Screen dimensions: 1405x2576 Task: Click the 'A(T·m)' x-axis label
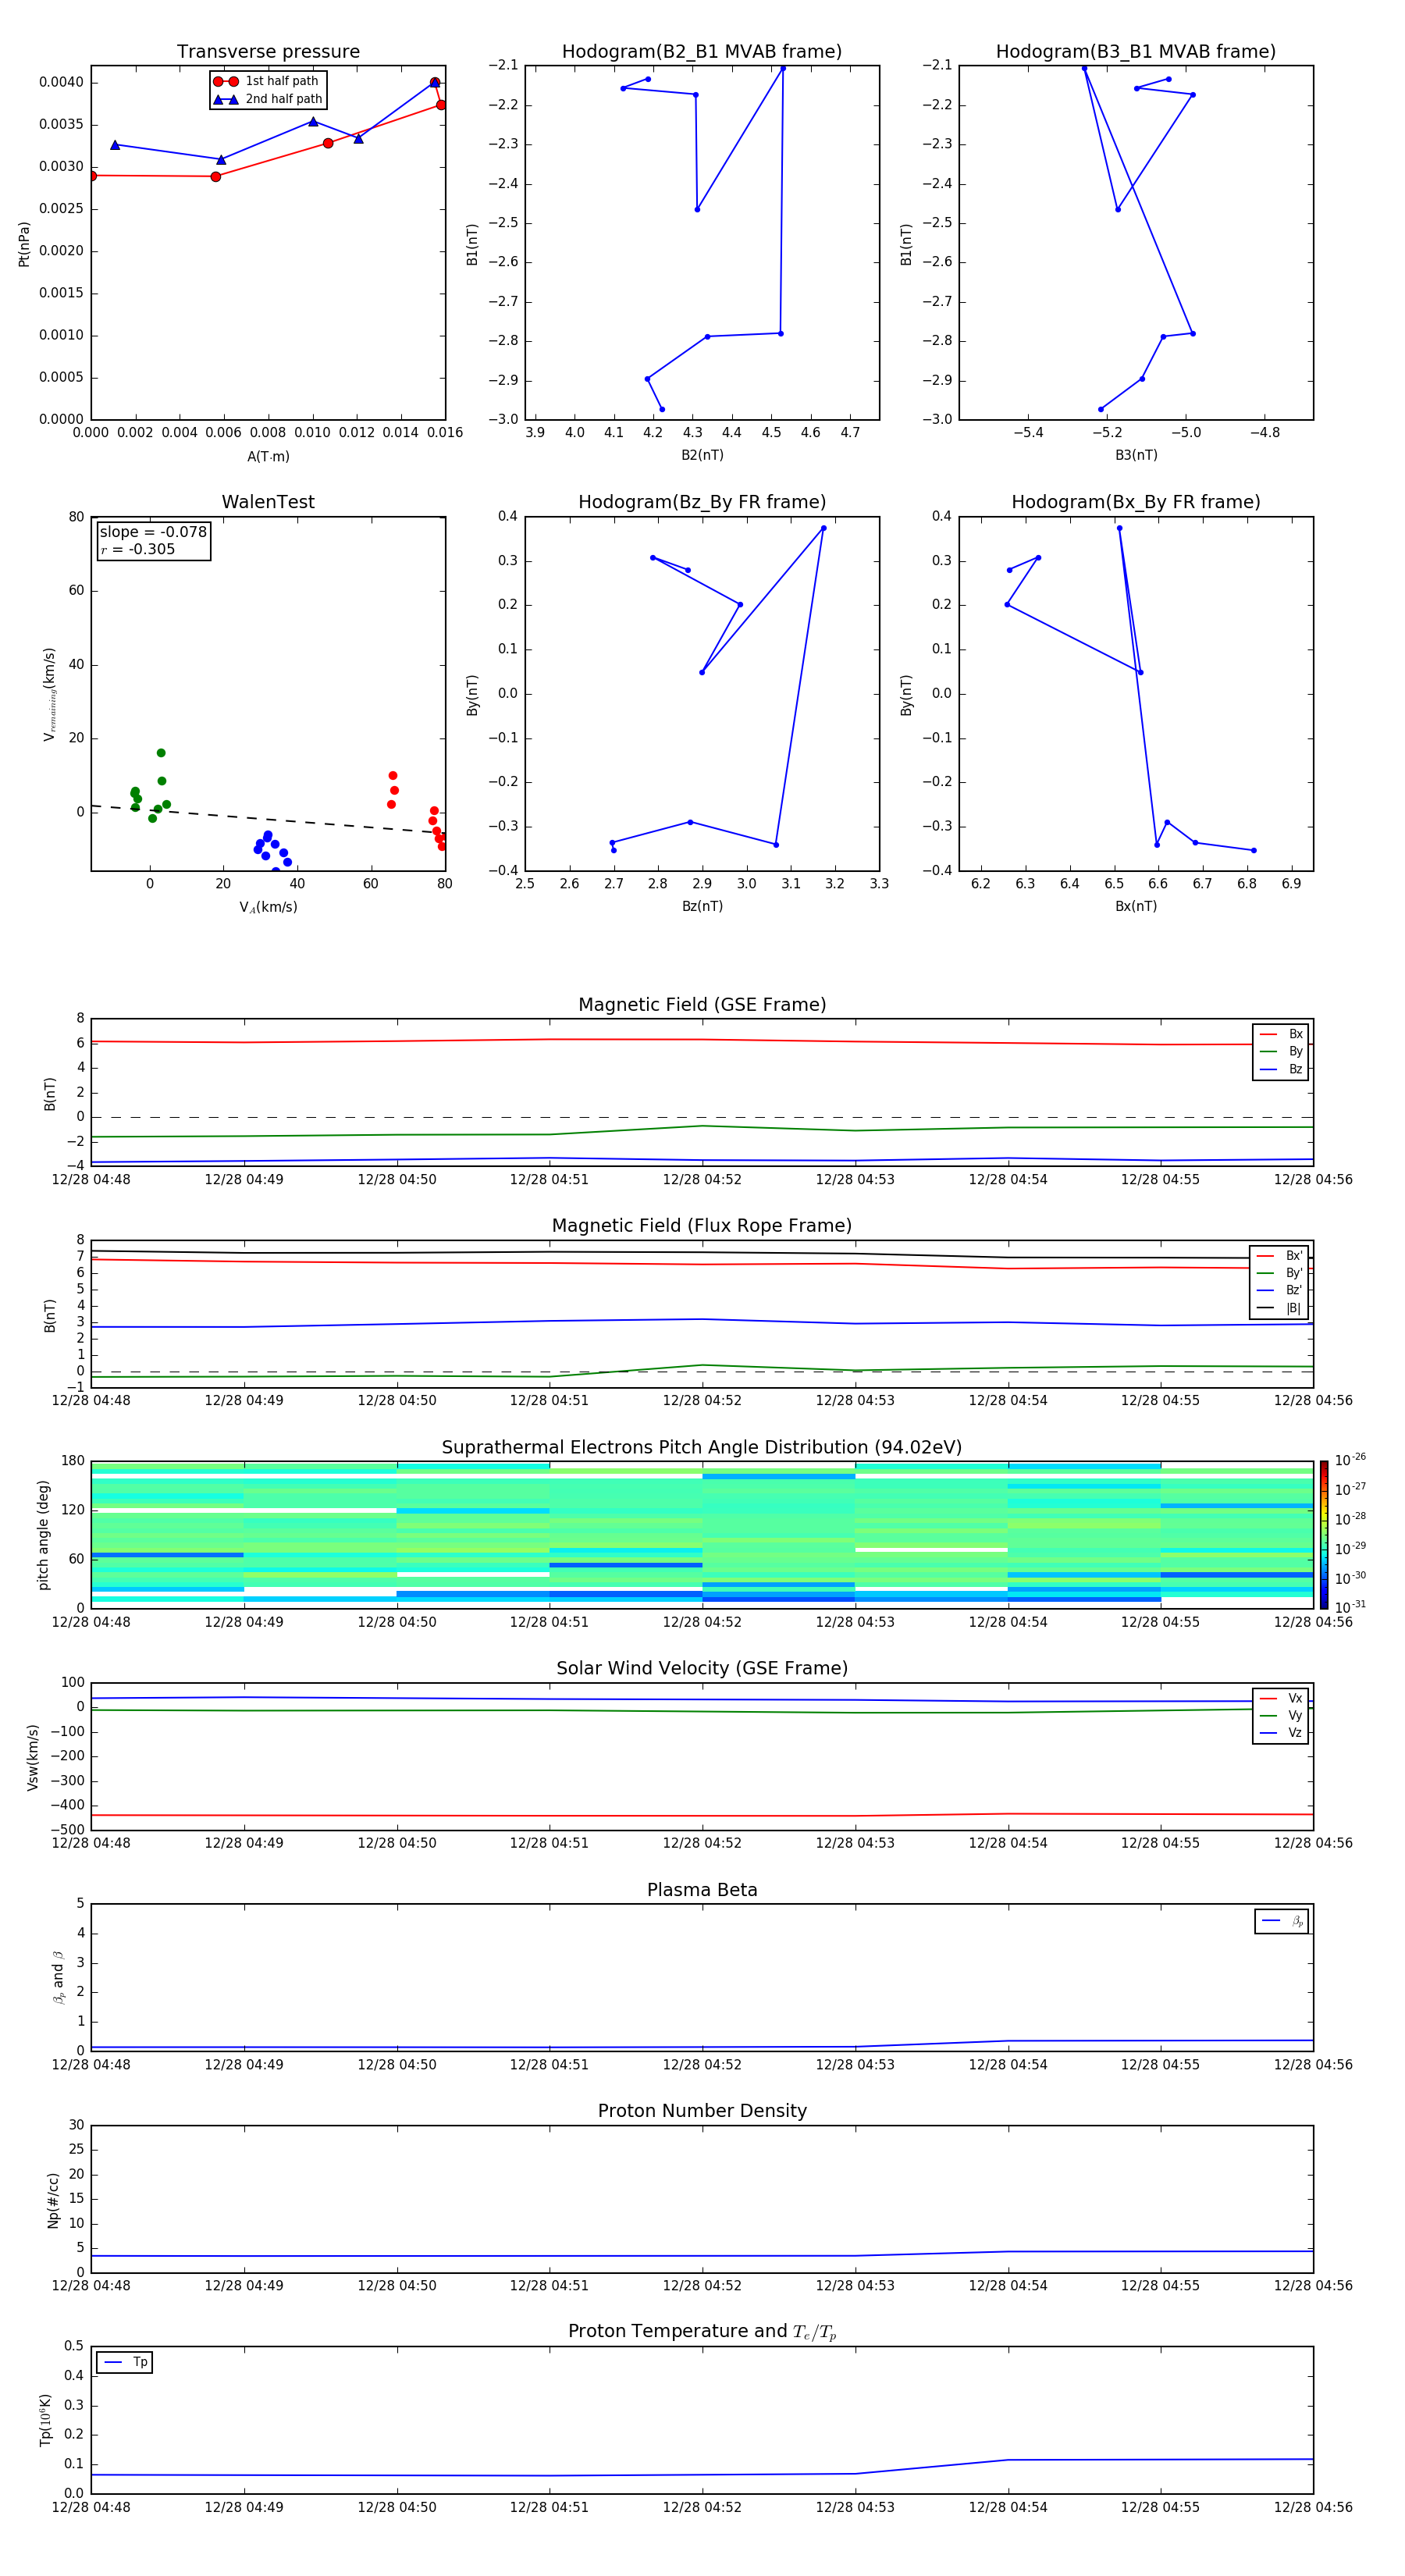point(268,457)
